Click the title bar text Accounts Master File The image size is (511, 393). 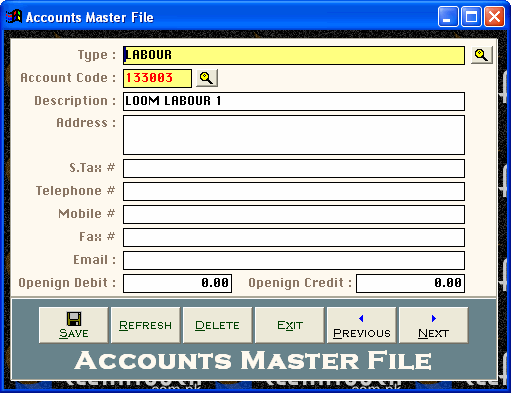(90, 17)
